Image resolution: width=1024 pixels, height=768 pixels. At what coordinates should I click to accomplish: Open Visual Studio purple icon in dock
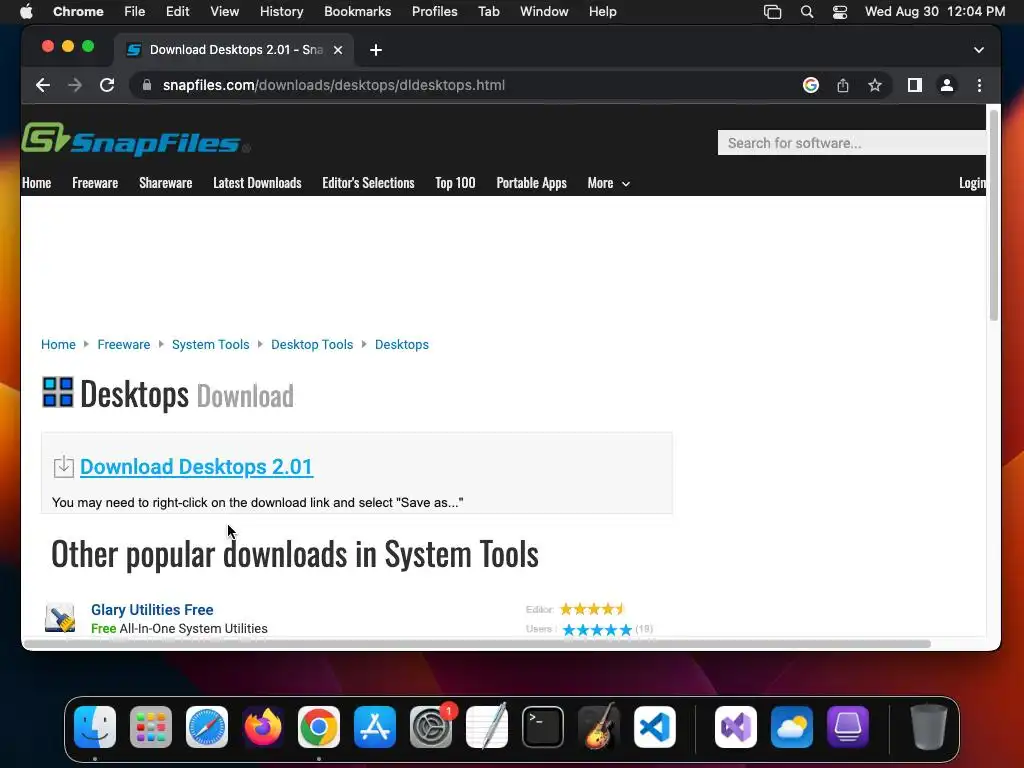pos(736,727)
